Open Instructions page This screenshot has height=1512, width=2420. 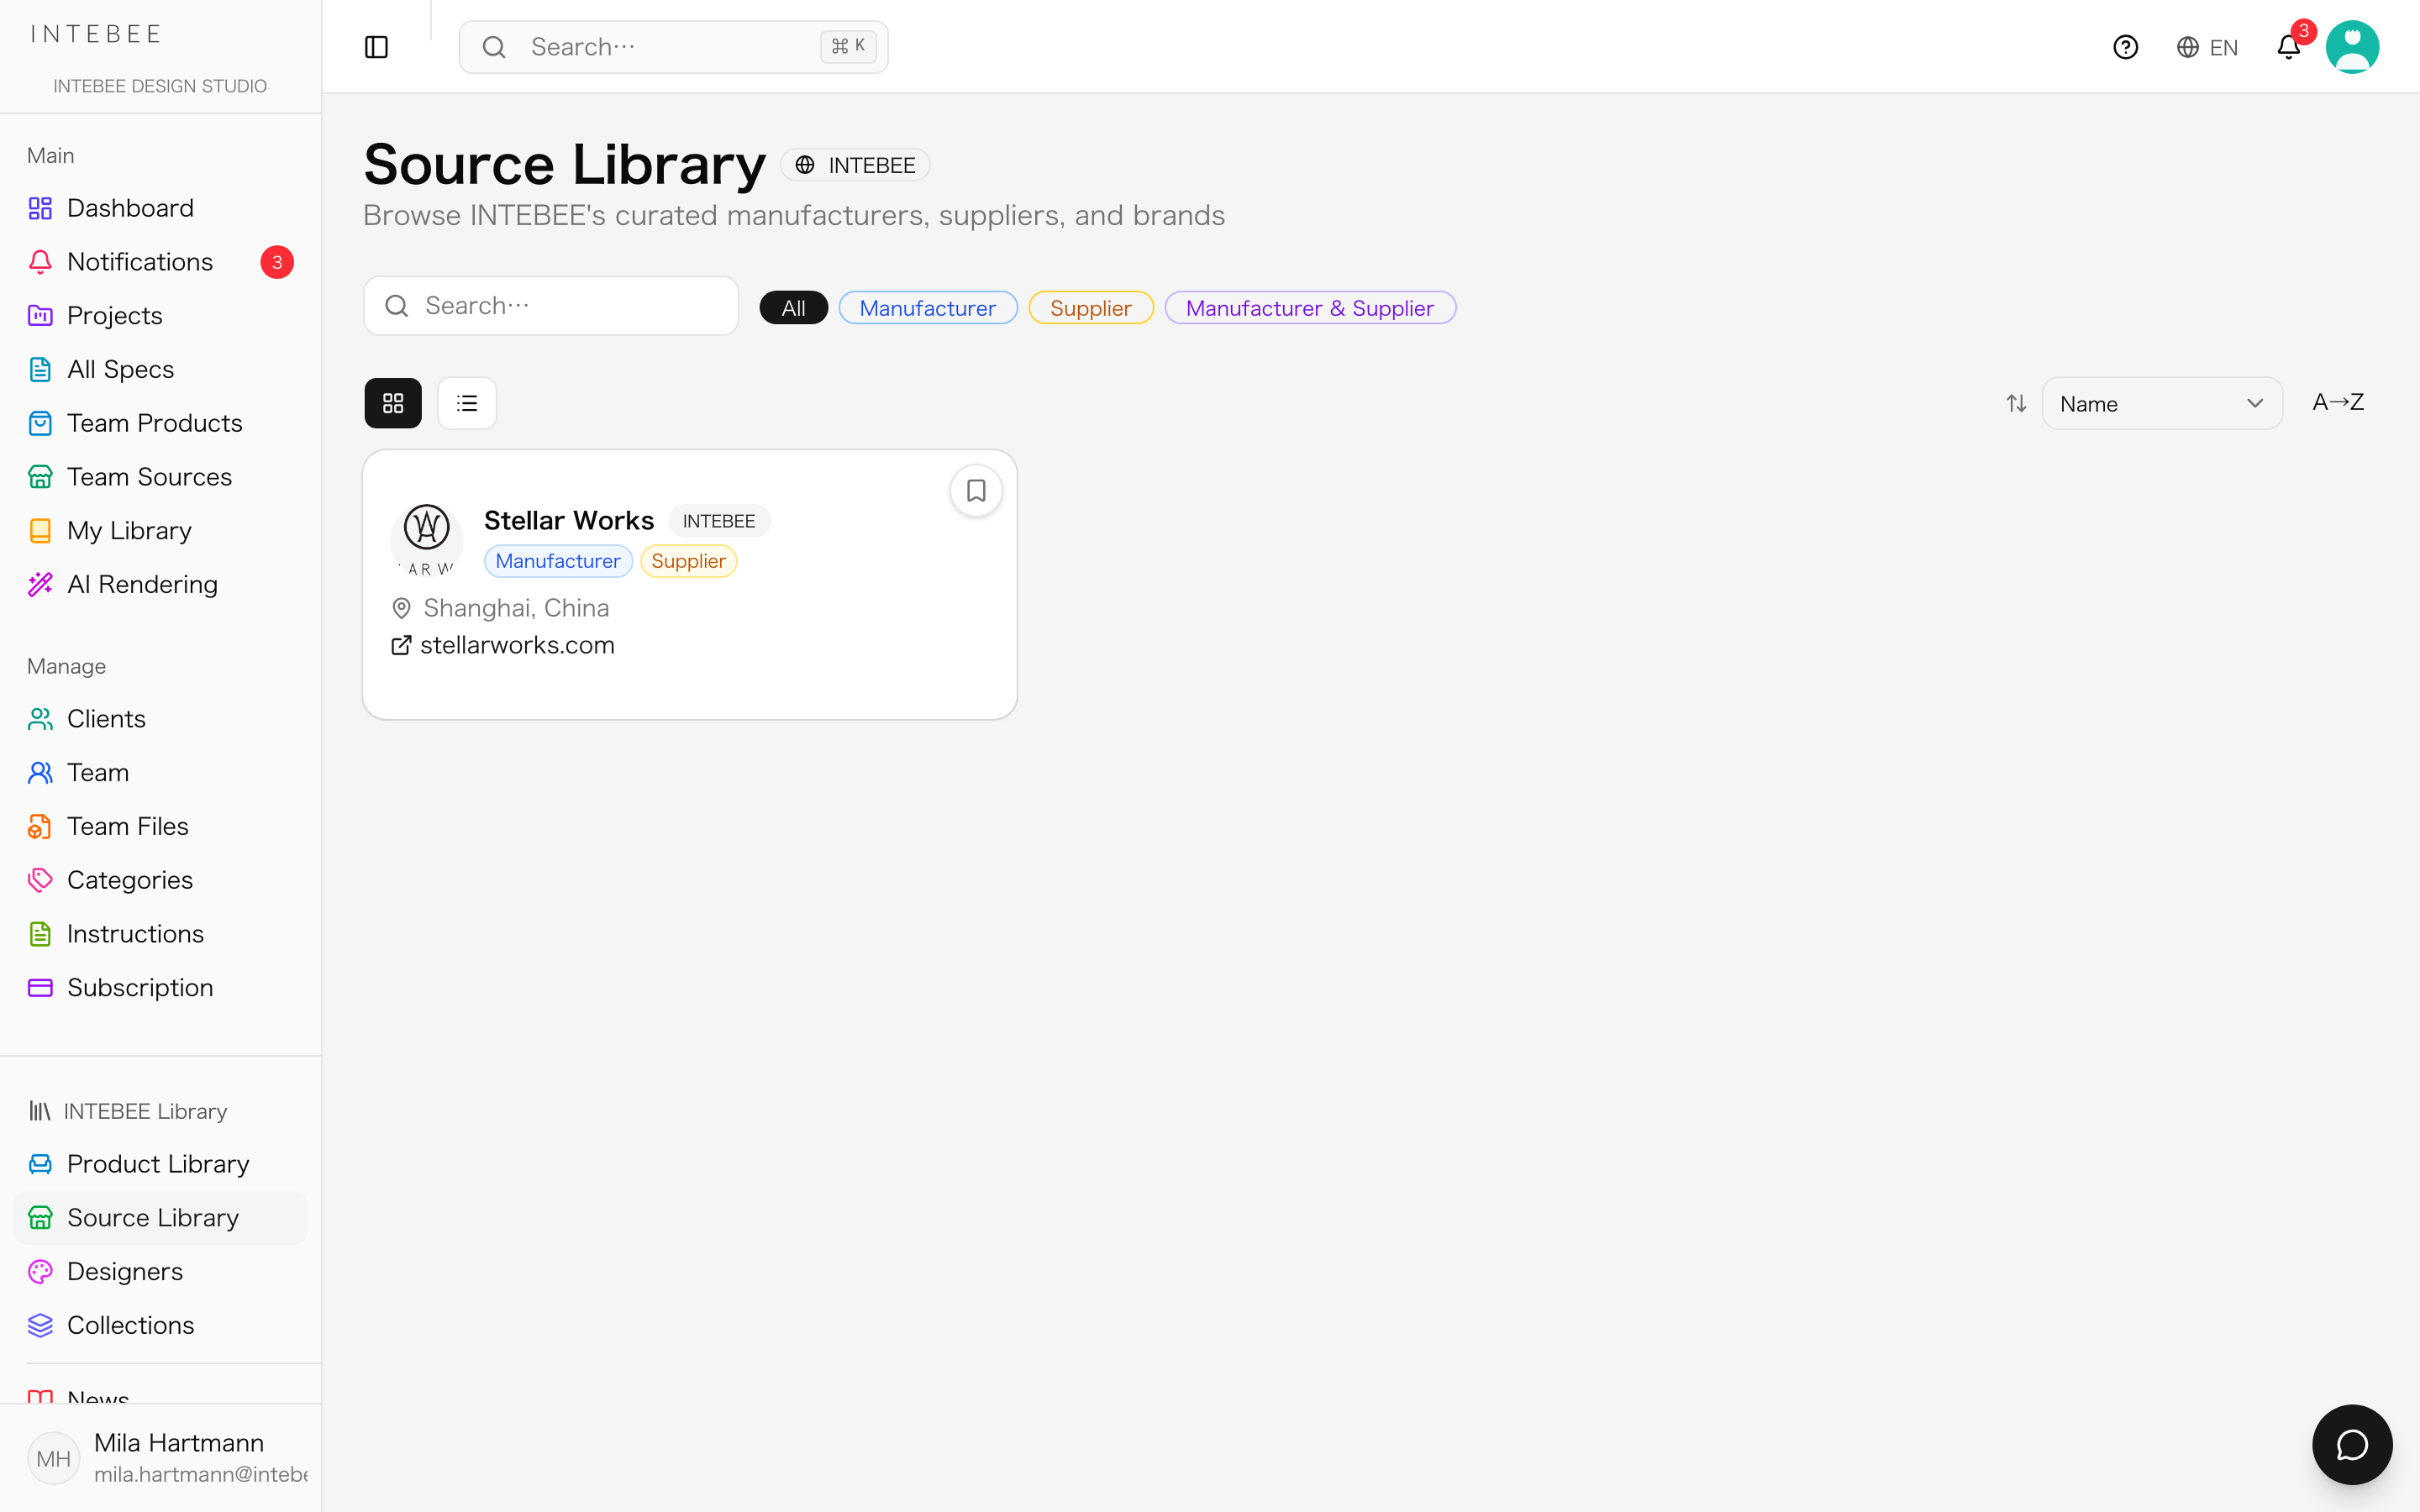coord(160,934)
